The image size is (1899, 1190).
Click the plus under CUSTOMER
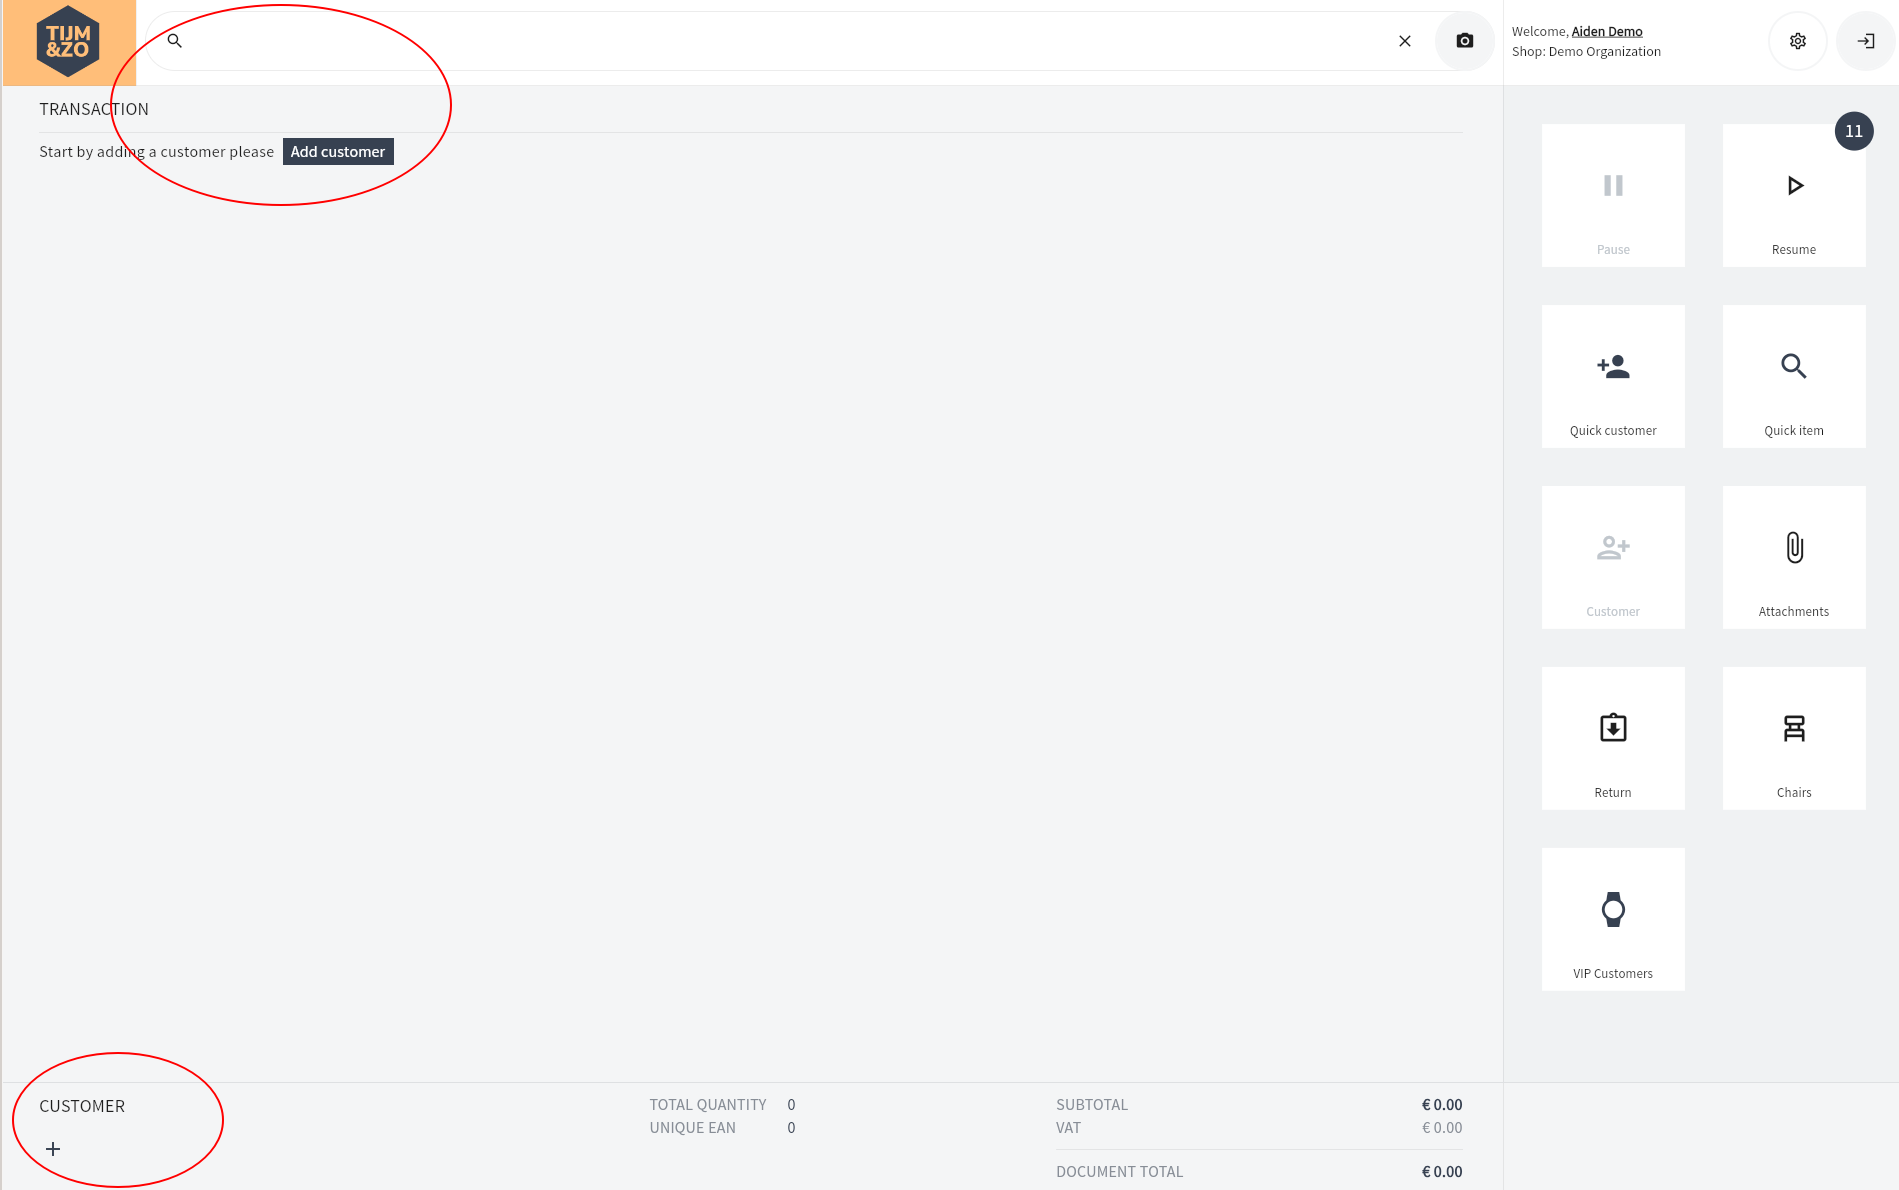(53, 1149)
